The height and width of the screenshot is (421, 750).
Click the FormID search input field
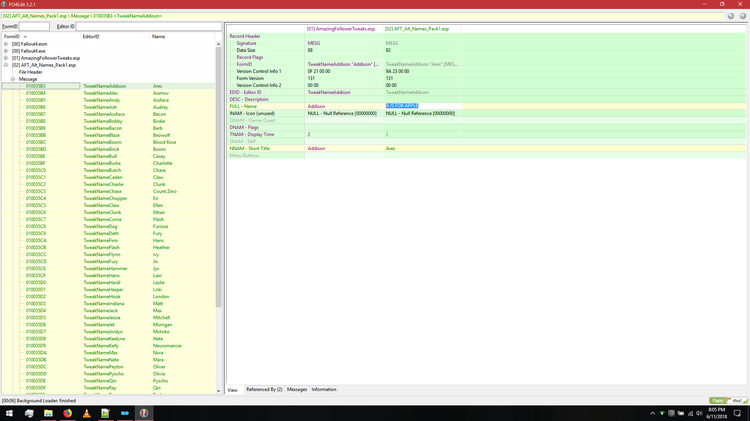point(34,26)
